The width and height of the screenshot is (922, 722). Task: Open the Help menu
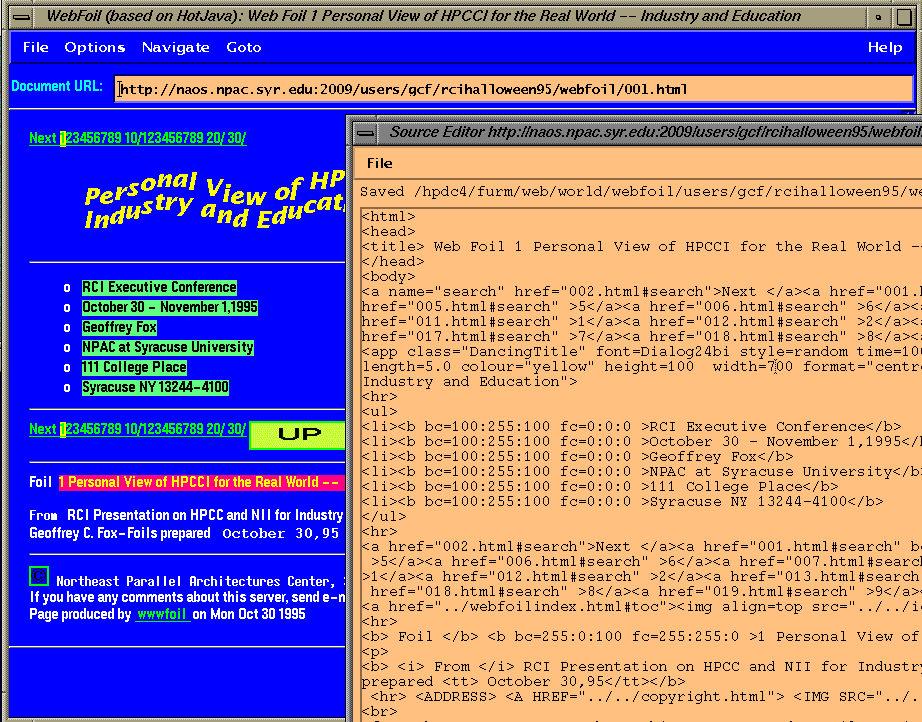pyautogui.click(x=884, y=47)
